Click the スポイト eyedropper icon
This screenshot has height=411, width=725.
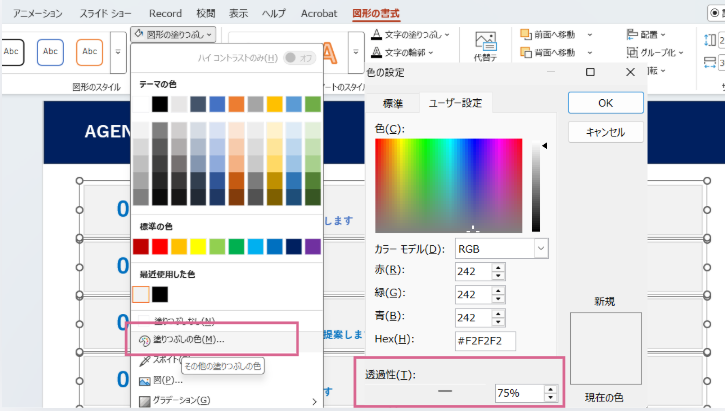145,360
